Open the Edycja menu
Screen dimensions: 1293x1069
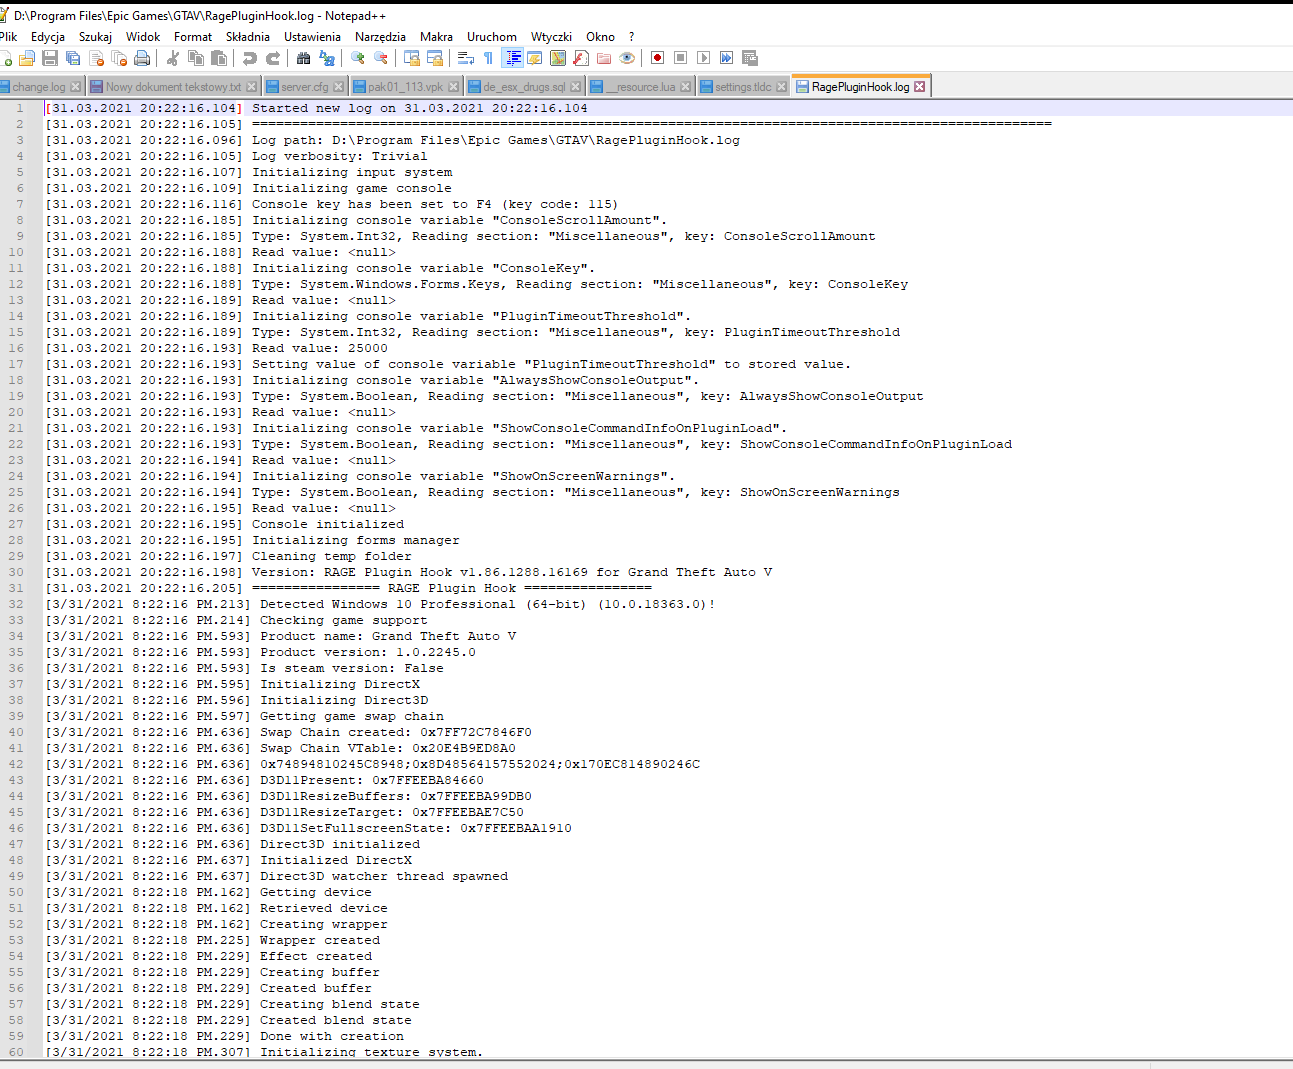[48, 37]
